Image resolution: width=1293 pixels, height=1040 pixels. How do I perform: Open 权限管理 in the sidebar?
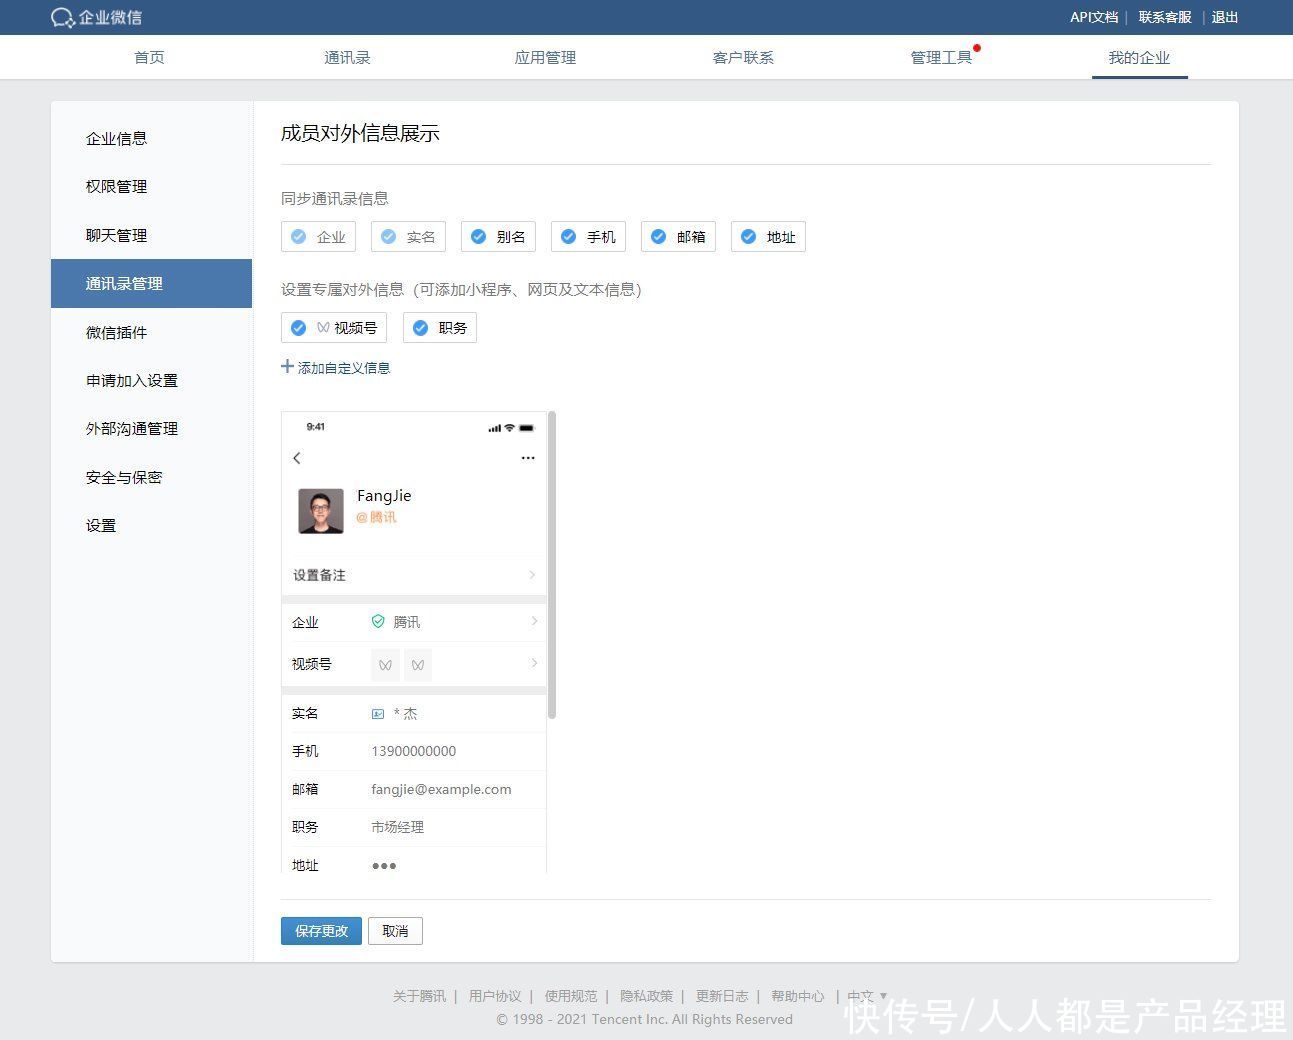pos(117,187)
